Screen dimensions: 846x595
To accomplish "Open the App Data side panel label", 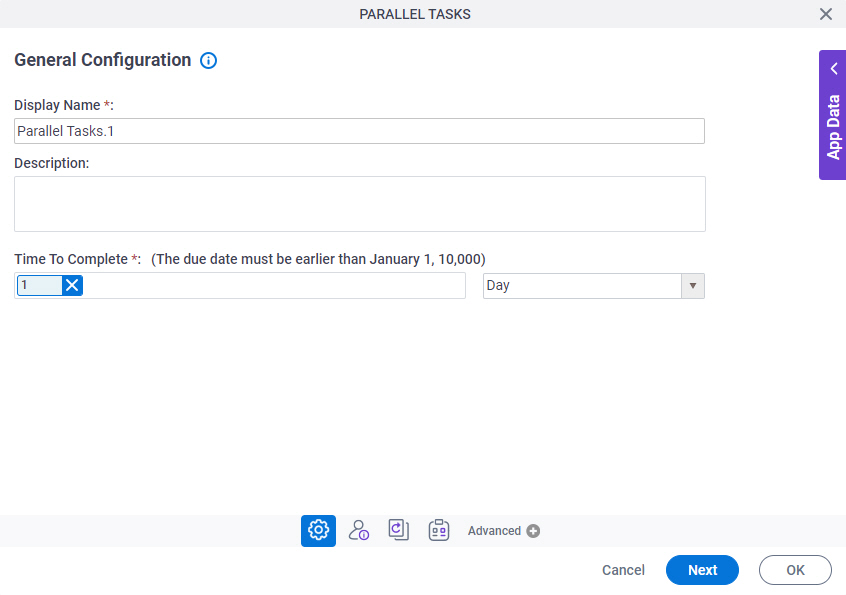I will (834, 127).
